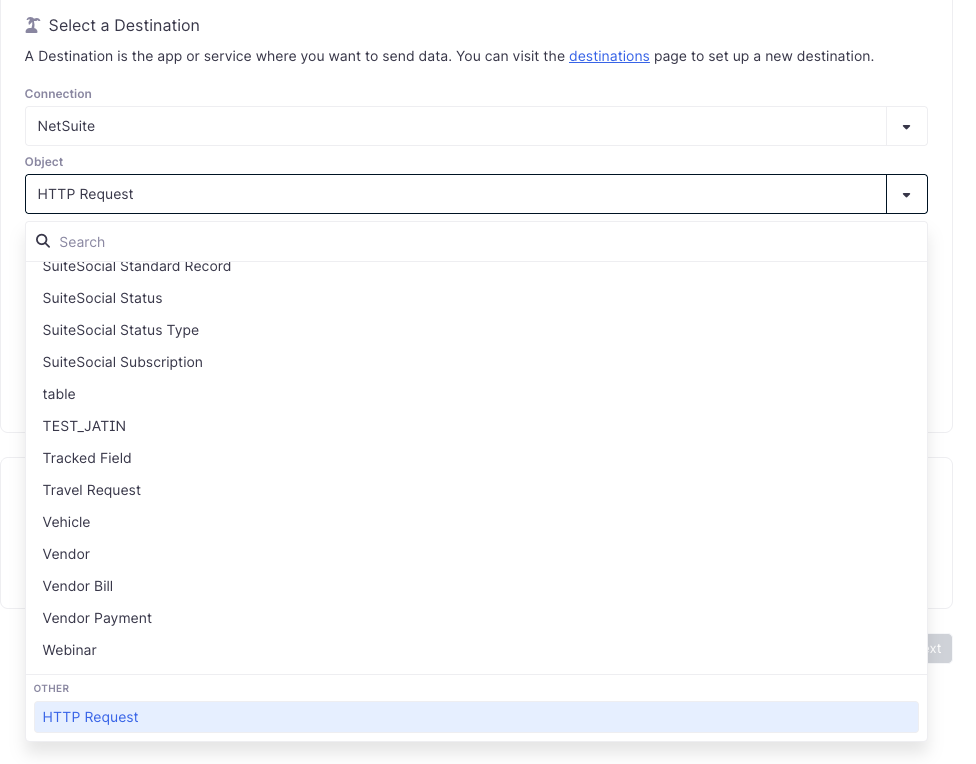Image resolution: width=976 pixels, height=764 pixels.
Task: Select TEST_JATIN object
Action: [84, 426]
